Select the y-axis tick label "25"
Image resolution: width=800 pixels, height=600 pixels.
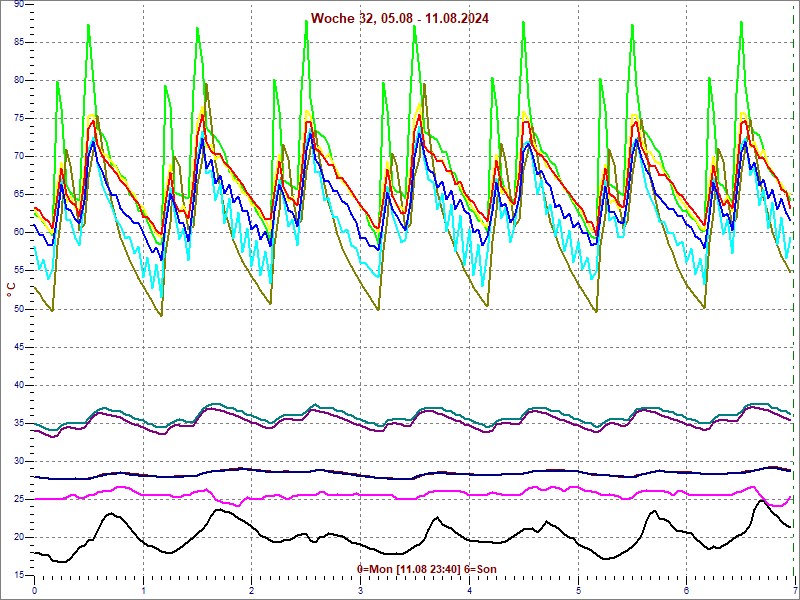point(18,499)
